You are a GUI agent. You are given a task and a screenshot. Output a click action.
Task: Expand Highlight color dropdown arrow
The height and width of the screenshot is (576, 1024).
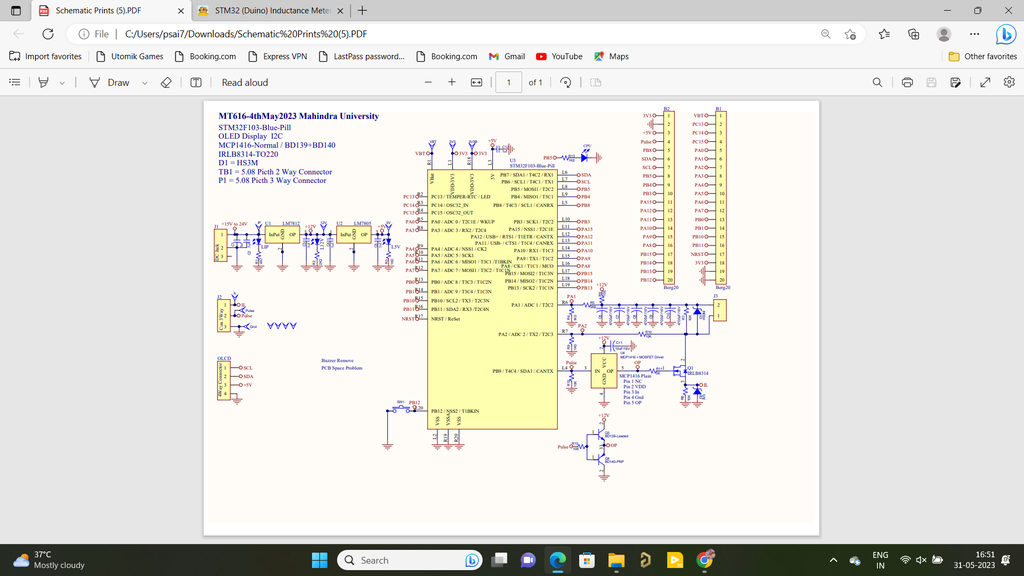click(62, 82)
